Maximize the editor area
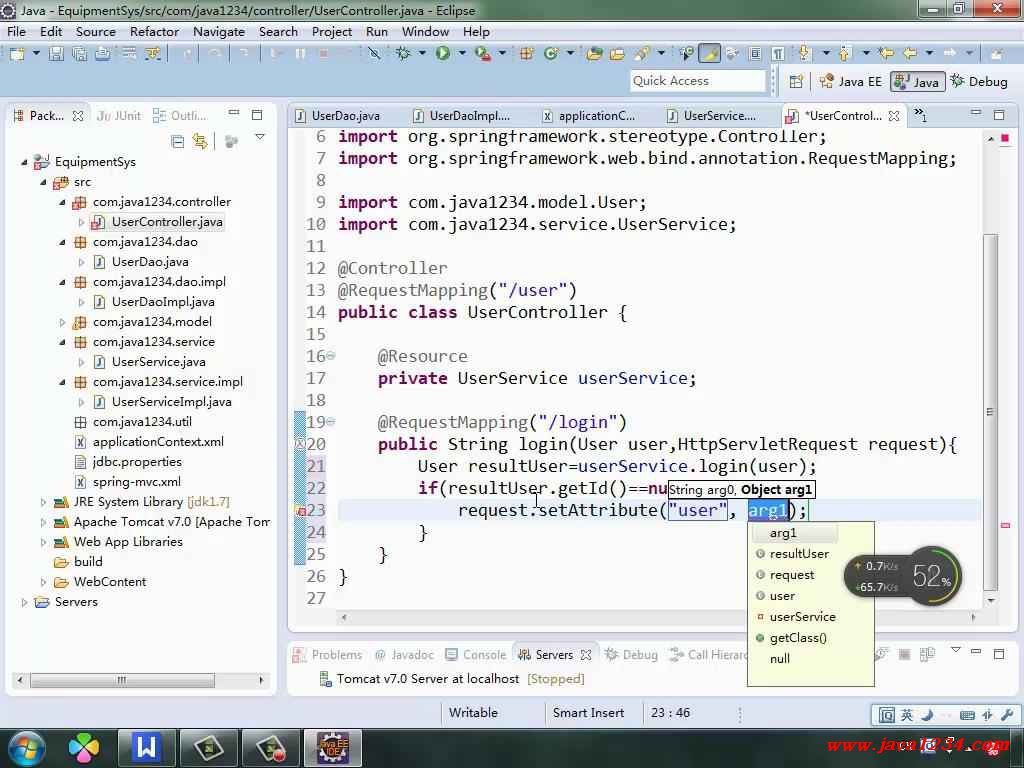 (x=999, y=114)
